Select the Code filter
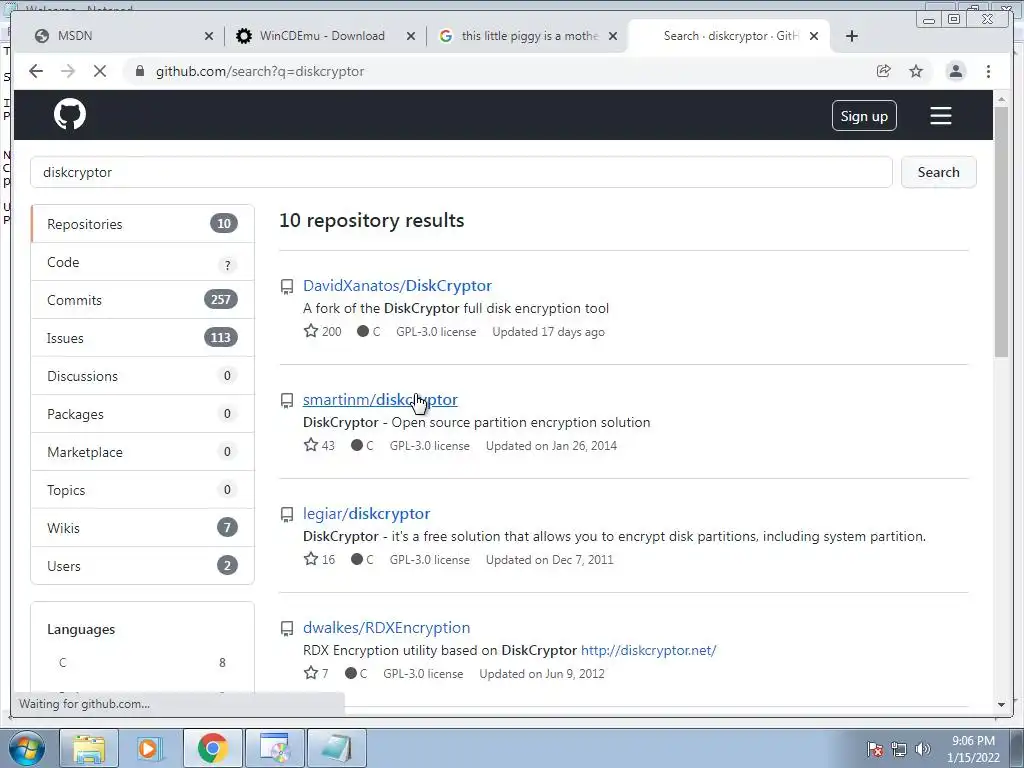This screenshot has height=768, width=1024. (x=142, y=262)
